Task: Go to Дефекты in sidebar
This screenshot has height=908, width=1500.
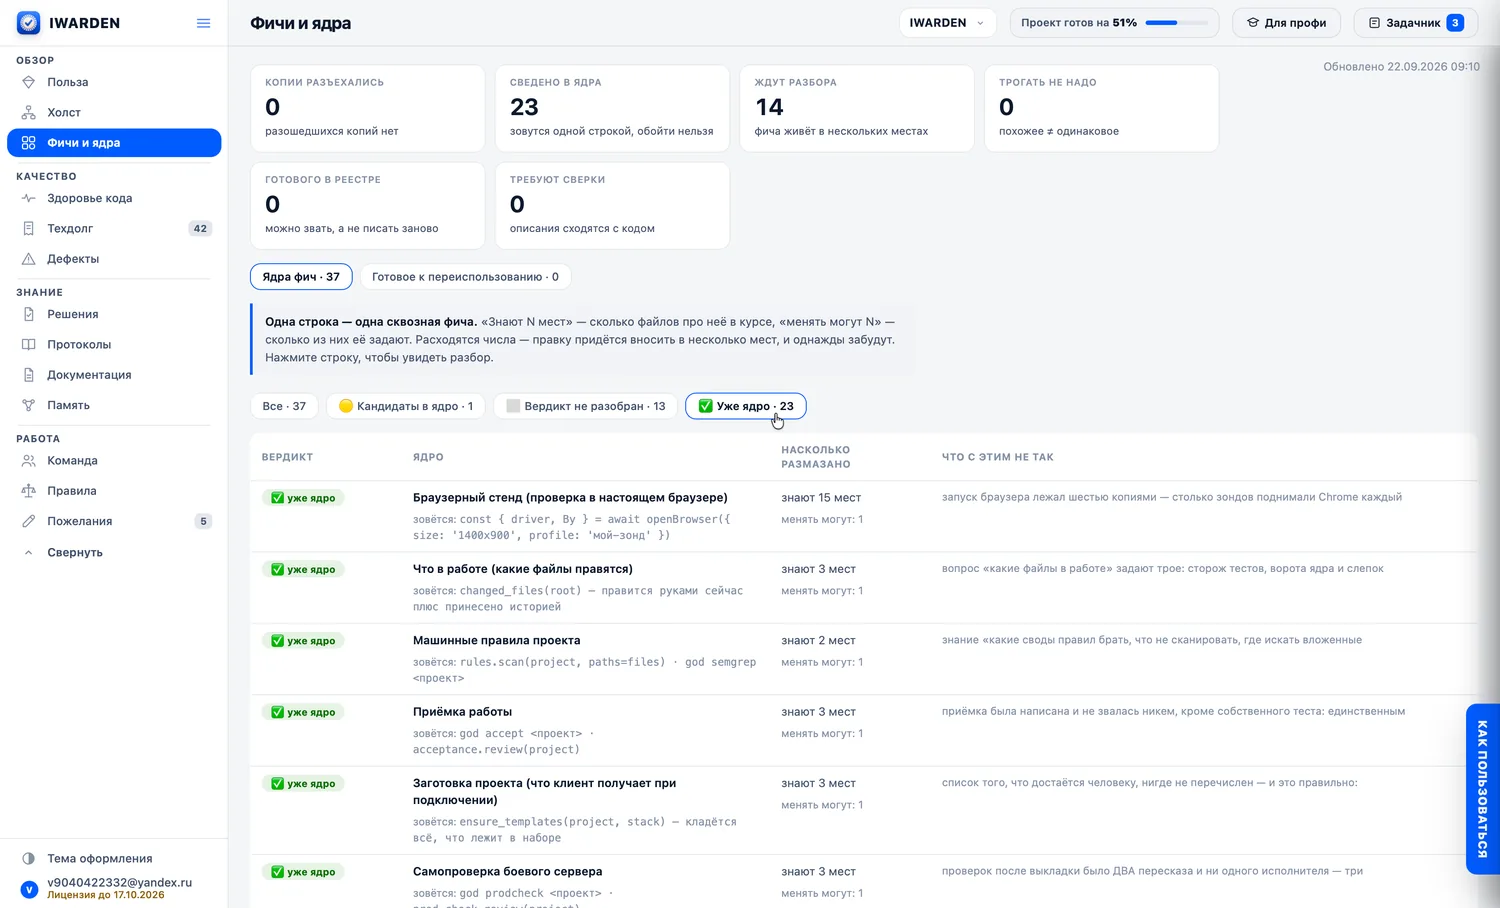Action: pyautogui.click(x=114, y=259)
